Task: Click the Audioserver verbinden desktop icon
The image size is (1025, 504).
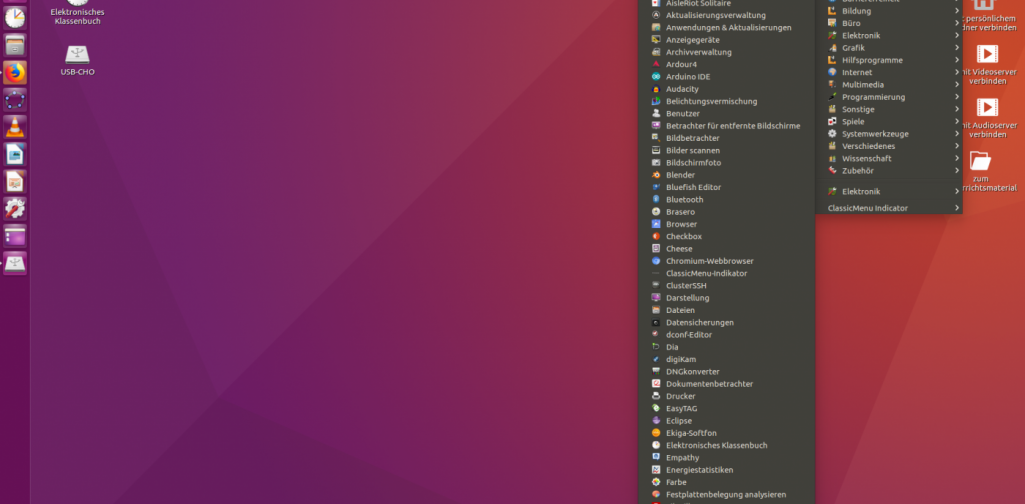Action: 986,115
